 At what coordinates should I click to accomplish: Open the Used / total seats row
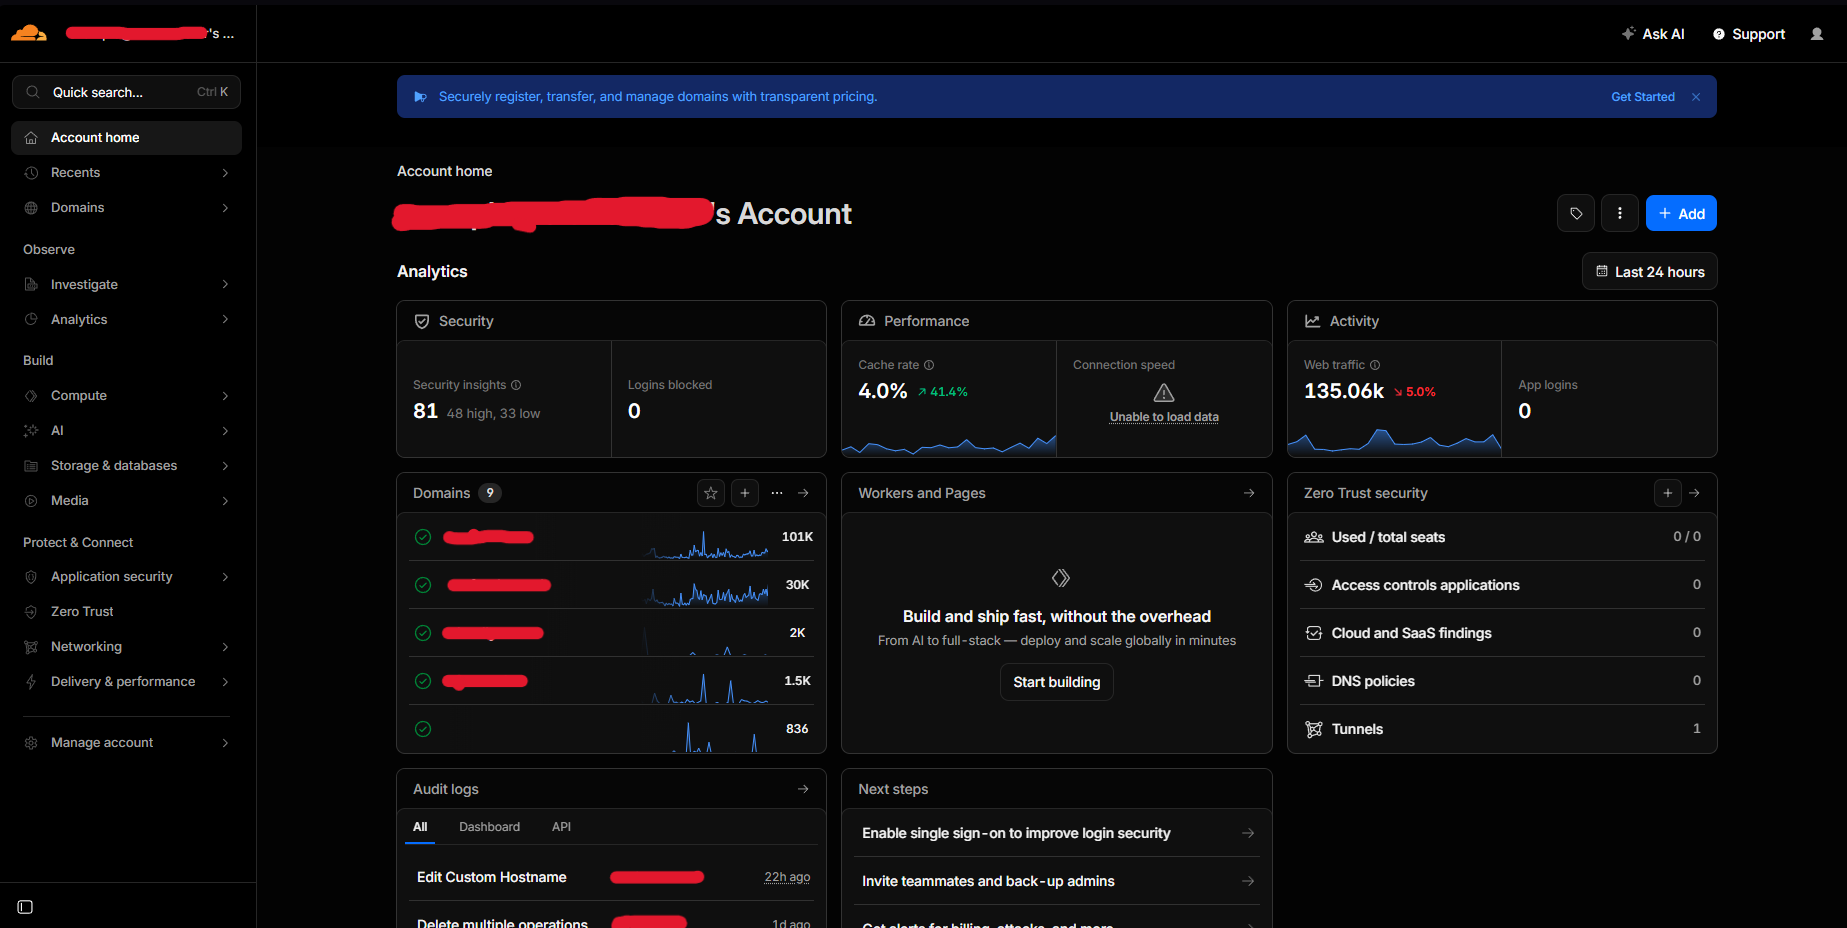(1502, 537)
